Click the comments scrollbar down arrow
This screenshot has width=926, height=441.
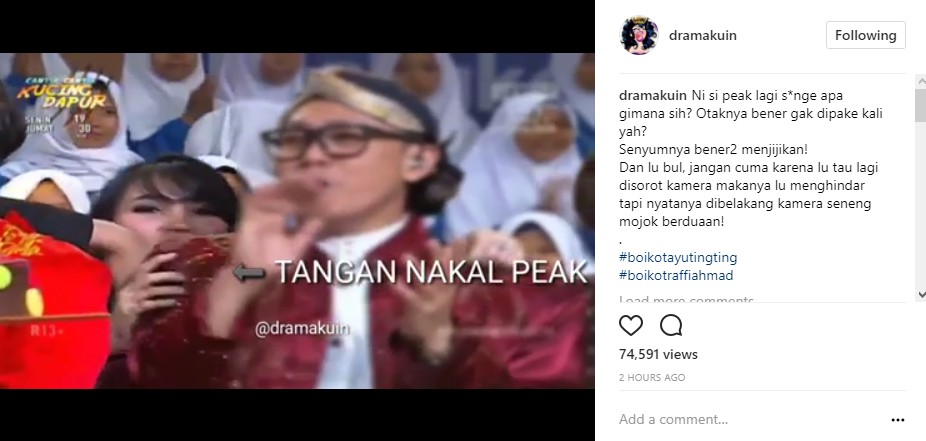click(920, 294)
